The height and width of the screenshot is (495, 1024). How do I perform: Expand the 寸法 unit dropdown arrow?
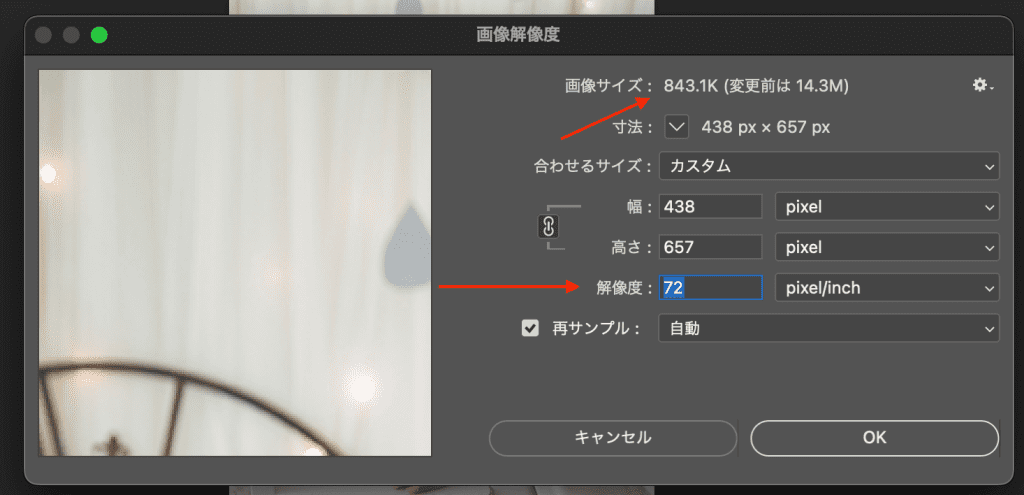click(677, 127)
